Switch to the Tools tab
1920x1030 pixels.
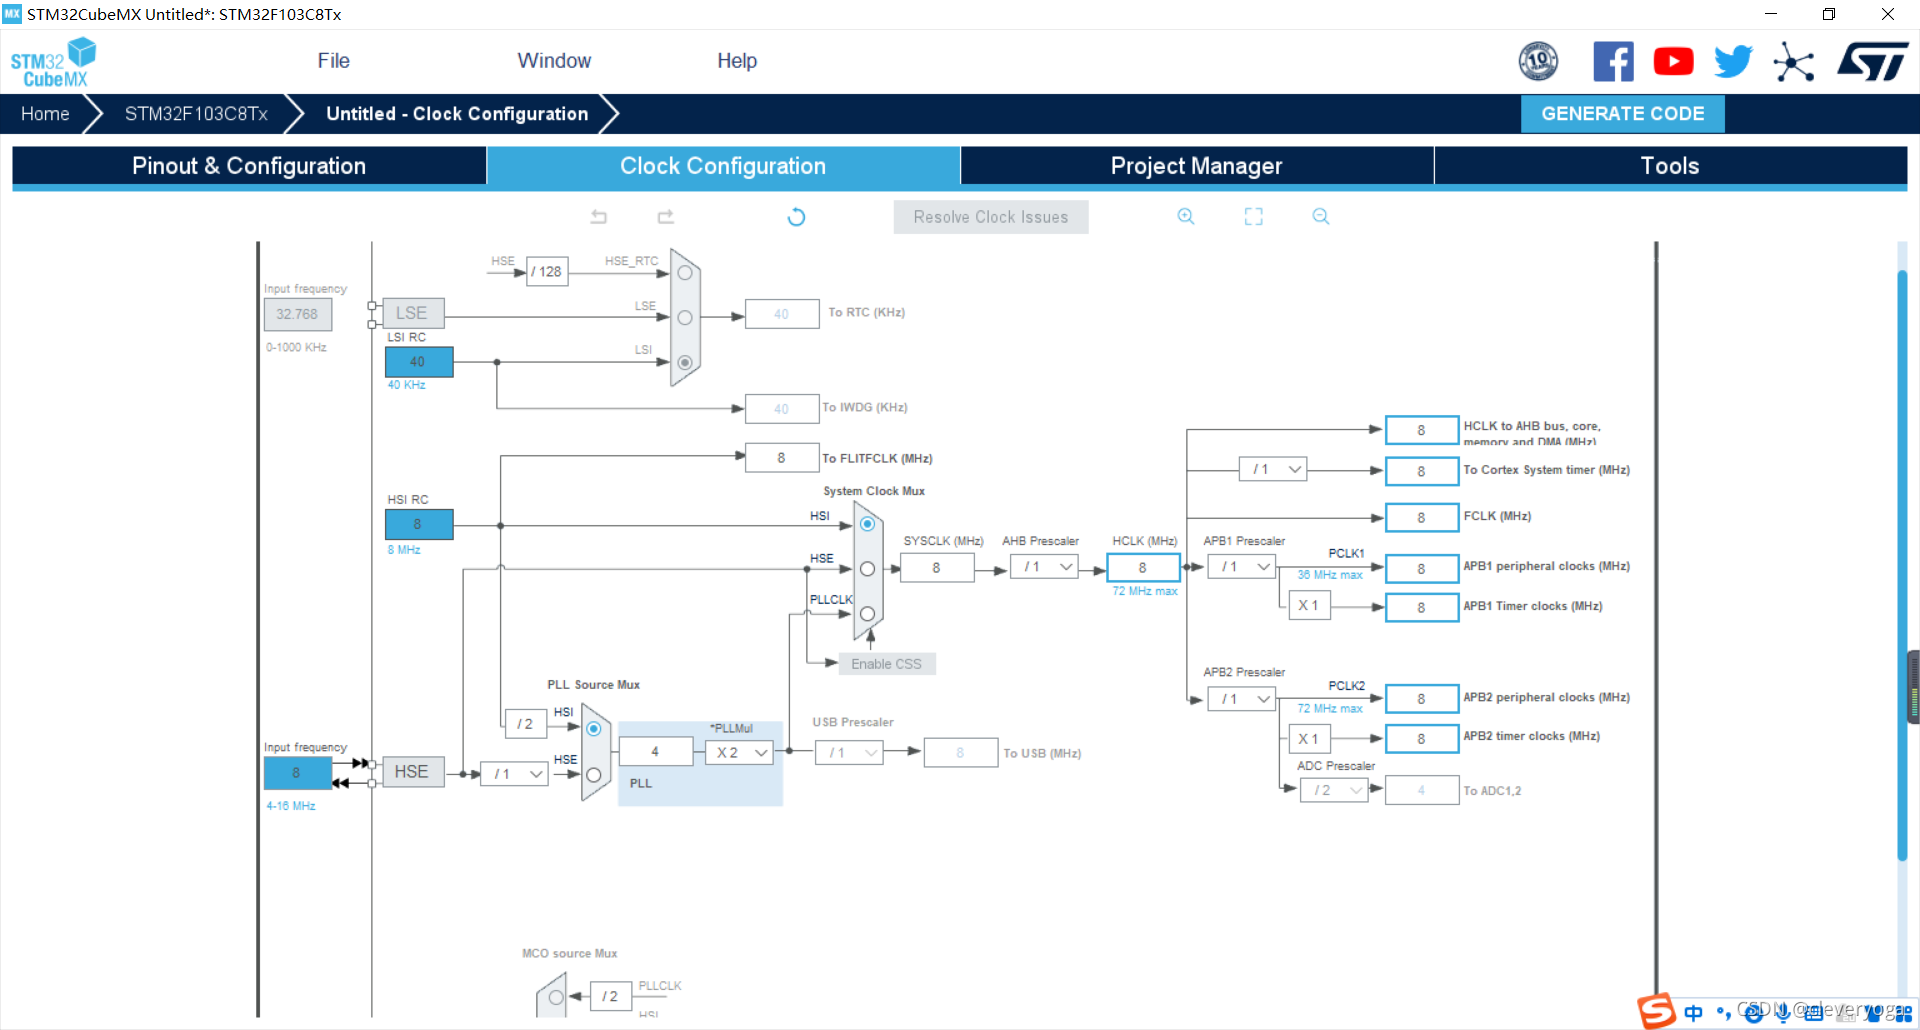click(x=1670, y=166)
